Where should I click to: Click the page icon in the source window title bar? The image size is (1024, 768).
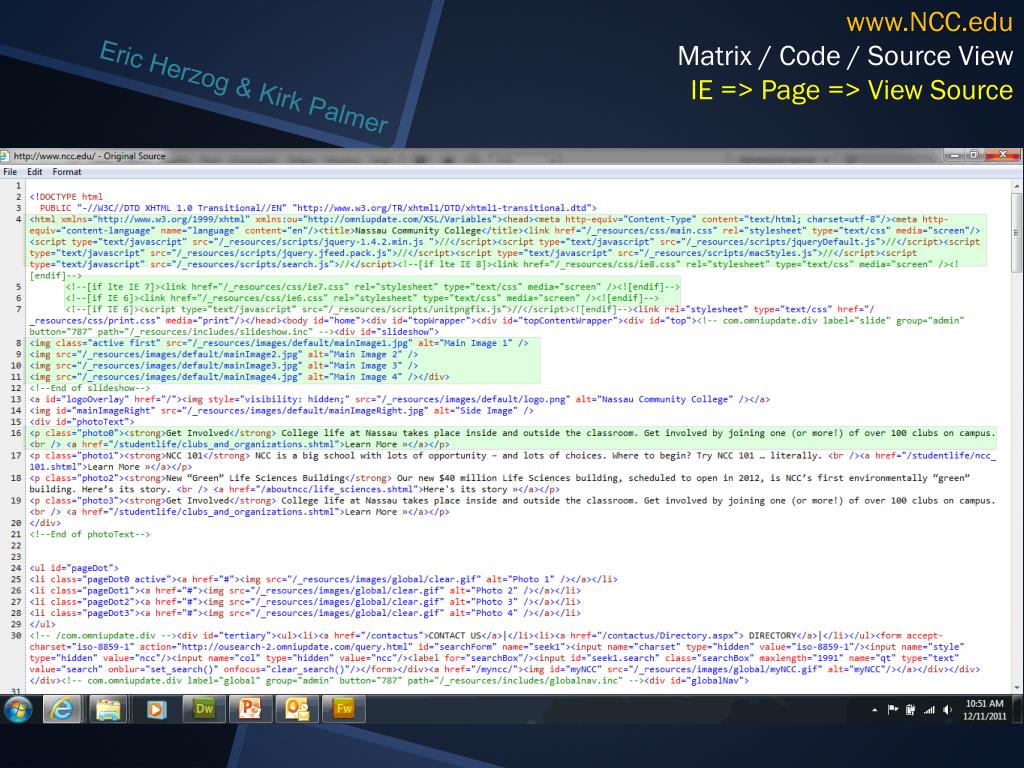(5, 155)
